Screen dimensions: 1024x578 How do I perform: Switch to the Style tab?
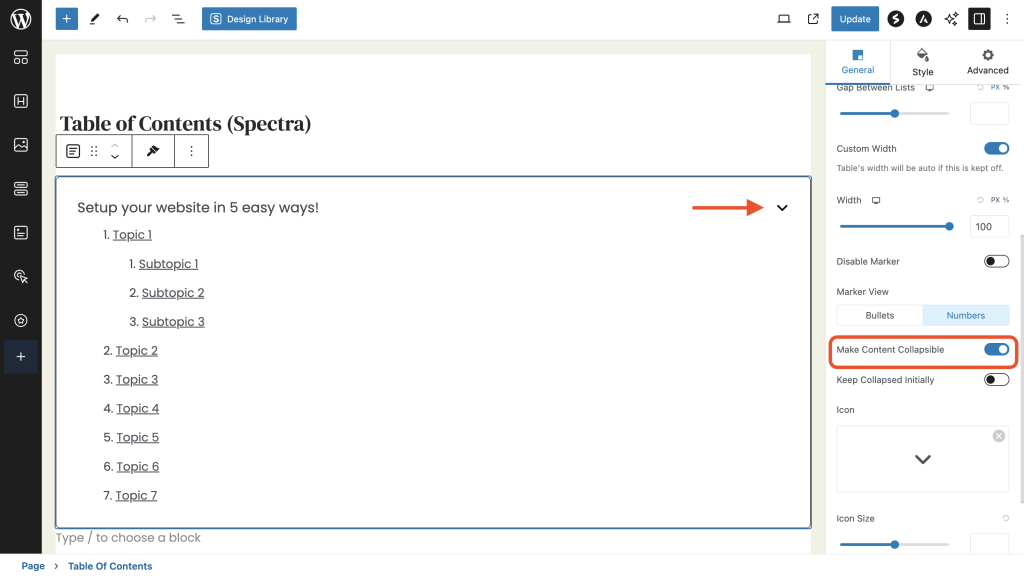[x=922, y=61]
